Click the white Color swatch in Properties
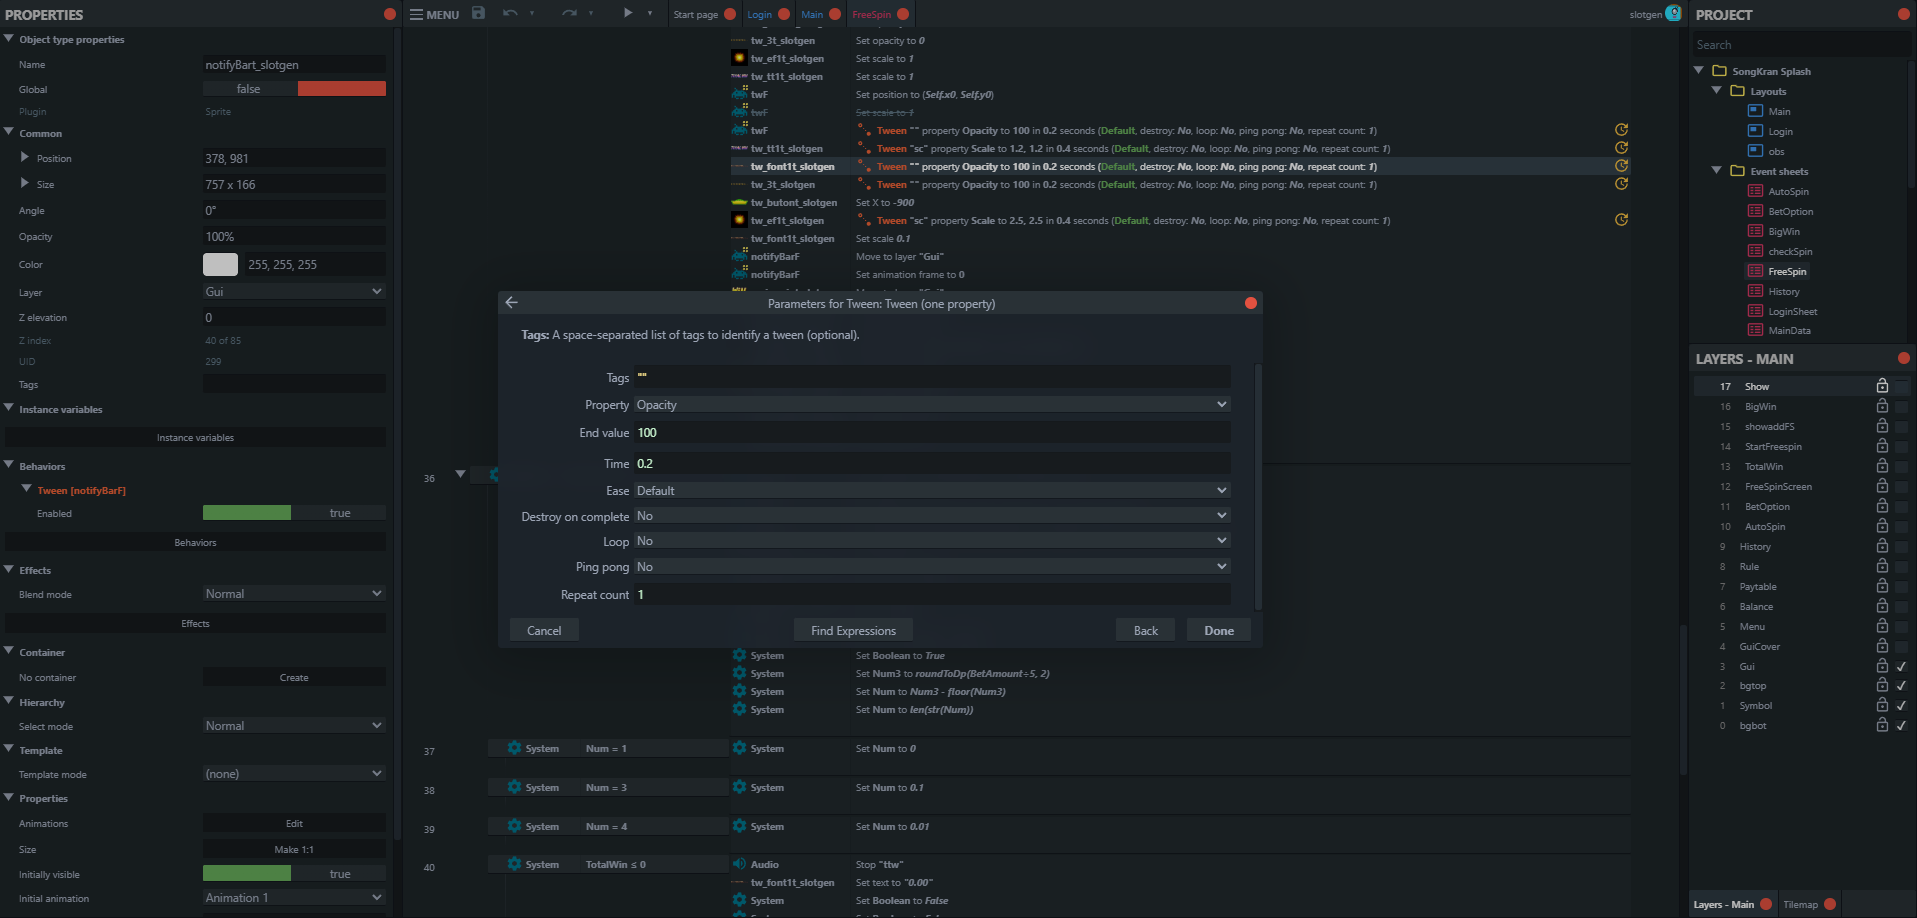Image resolution: width=1917 pixels, height=918 pixels. click(x=220, y=264)
